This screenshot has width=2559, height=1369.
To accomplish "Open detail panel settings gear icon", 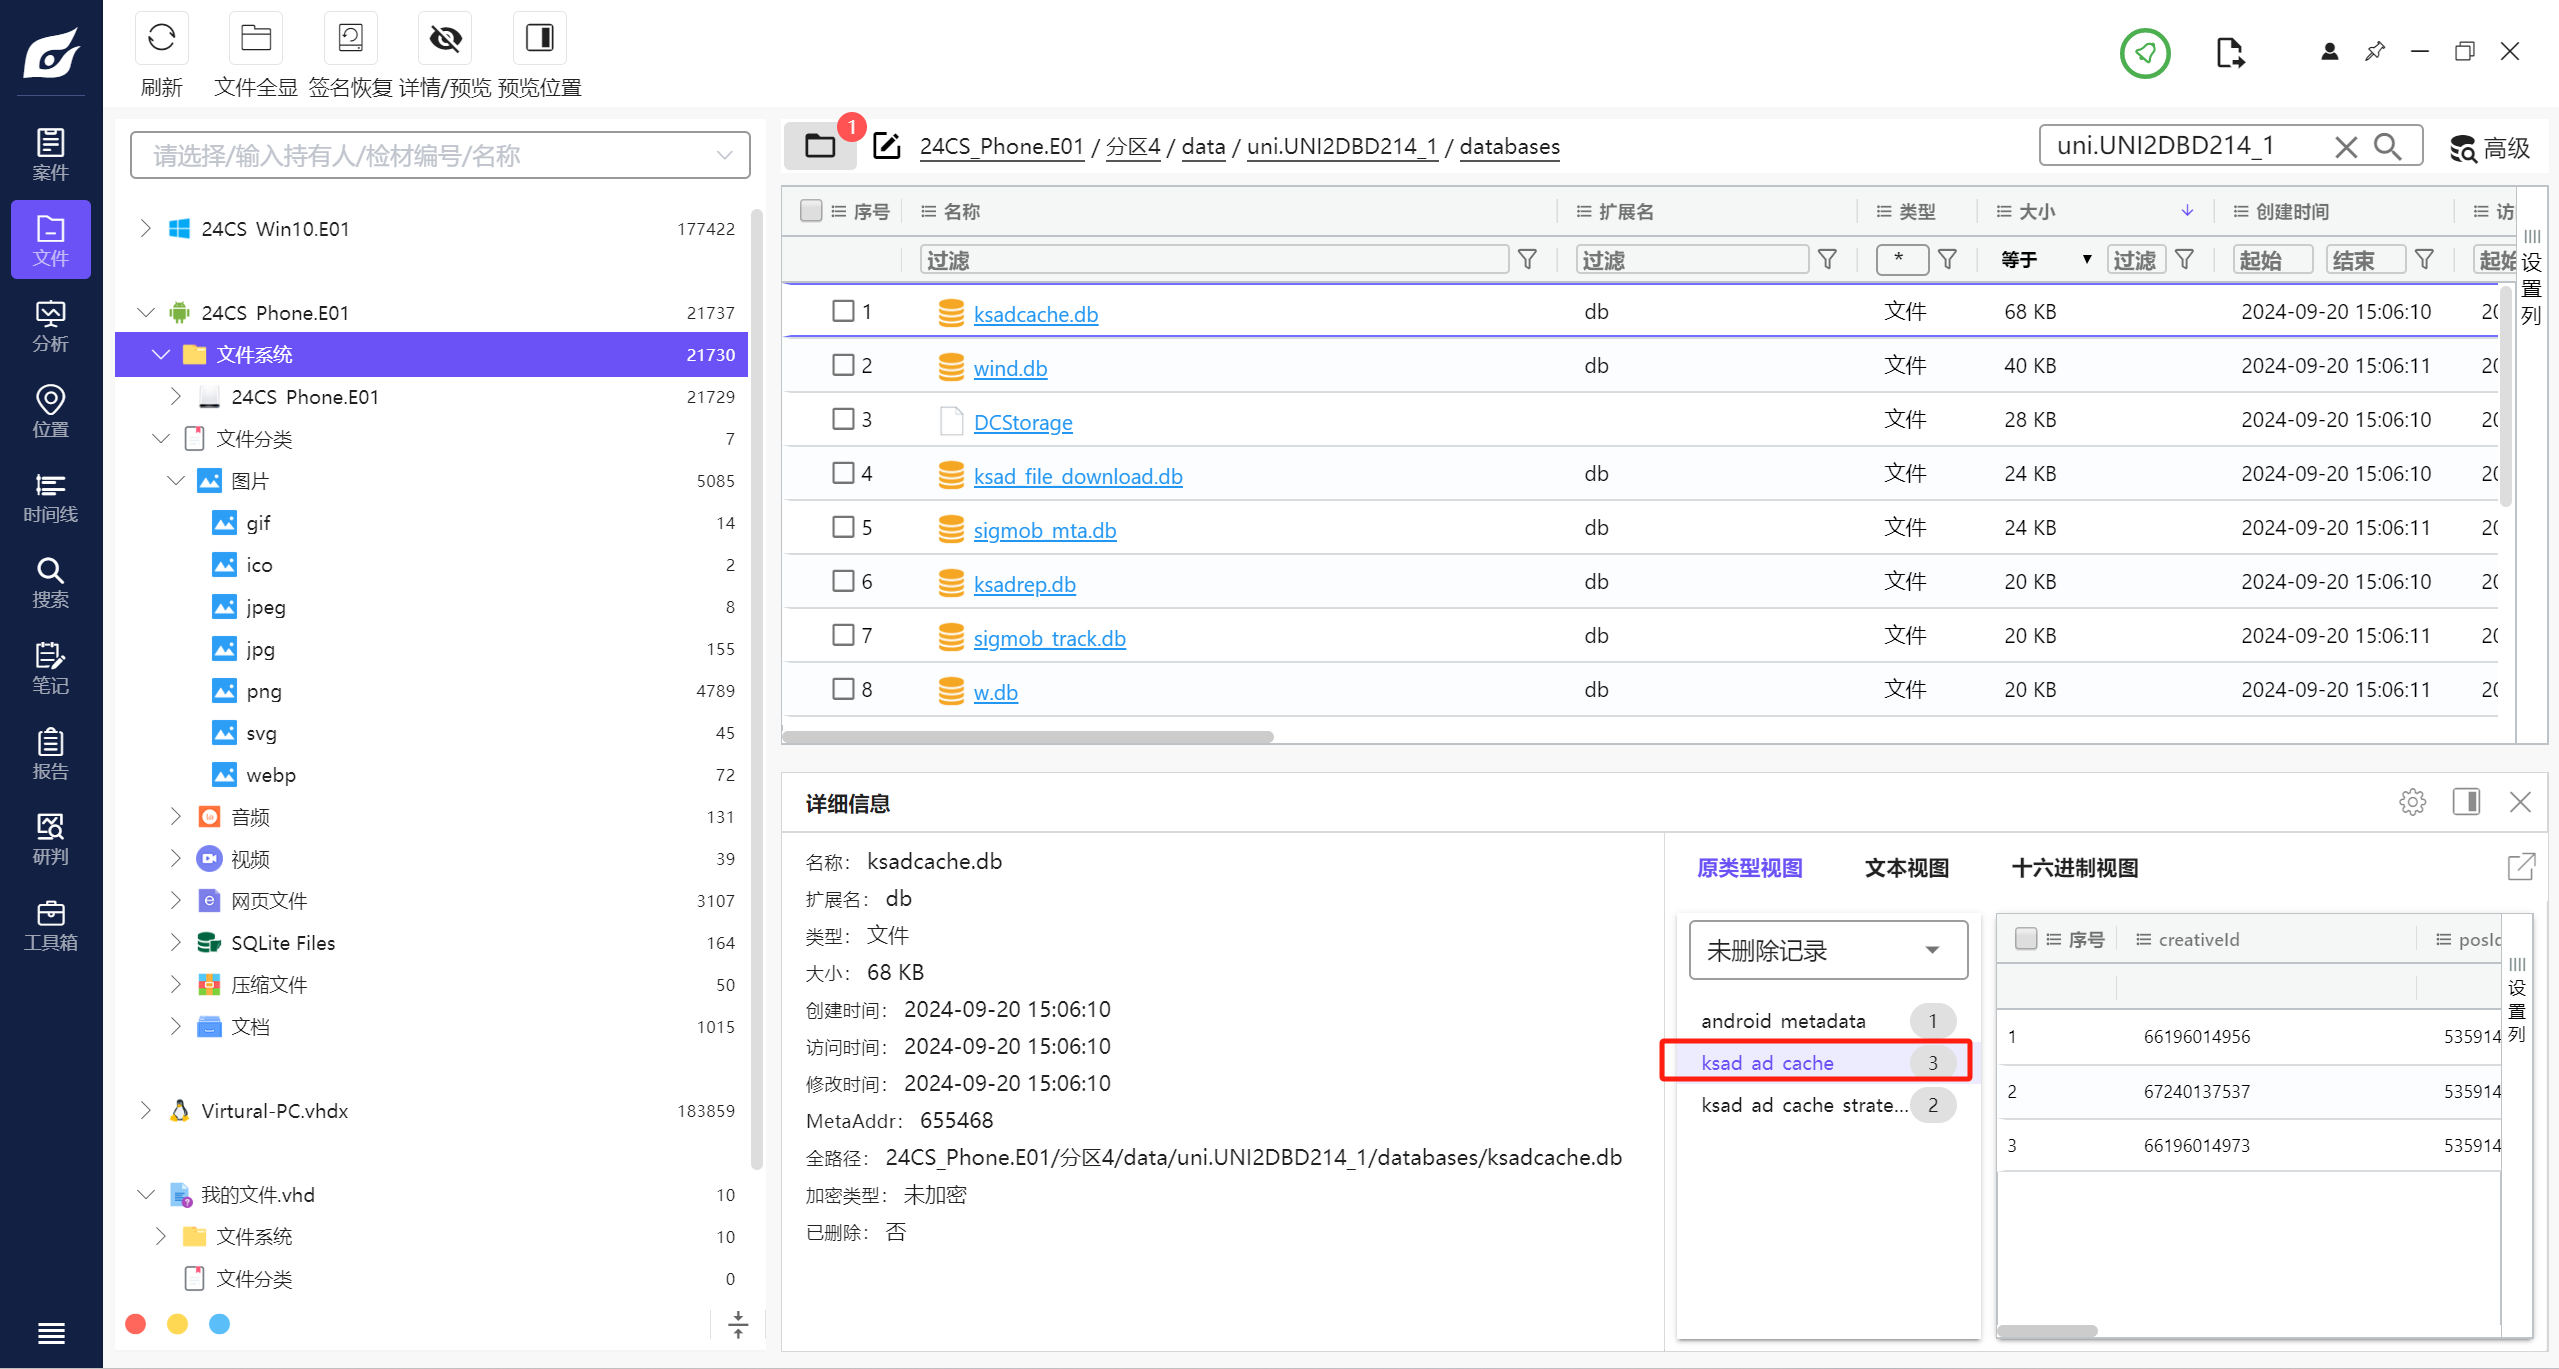I will coord(2412,802).
